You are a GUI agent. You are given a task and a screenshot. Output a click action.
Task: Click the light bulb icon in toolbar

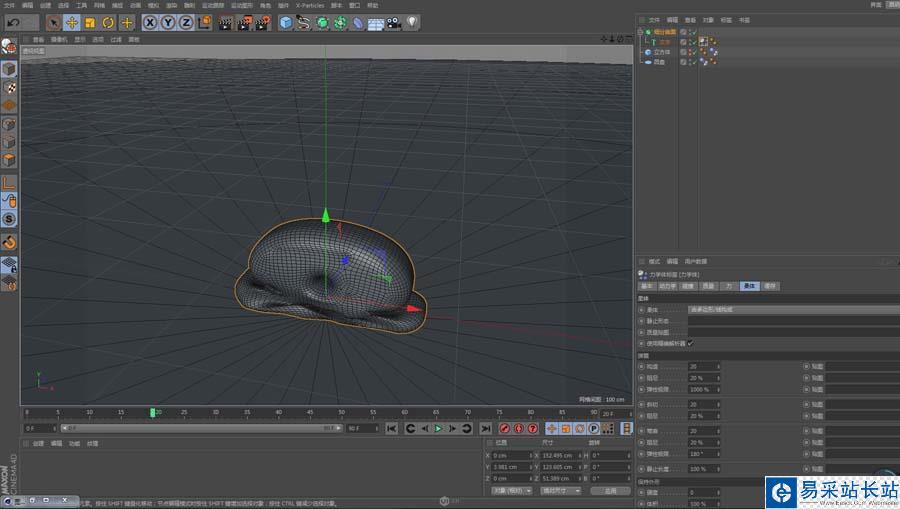412,22
